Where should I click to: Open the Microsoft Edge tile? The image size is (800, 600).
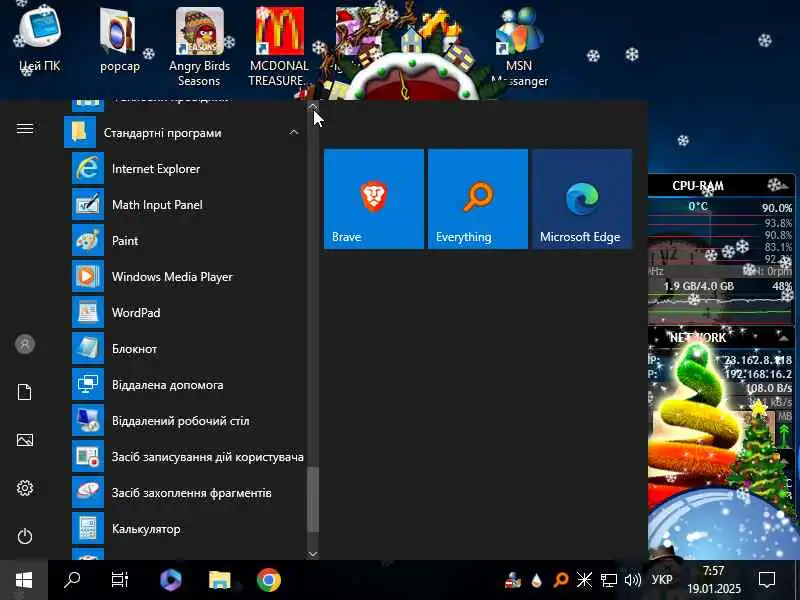click(x=582, y=199)
